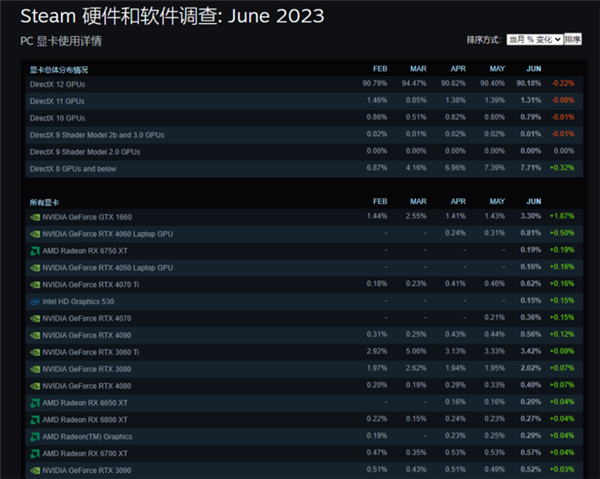This screenshot has height=479, width=600.
Task: Click NVIDIA logo next to GeForce GTX 1660
Action: 35,217
